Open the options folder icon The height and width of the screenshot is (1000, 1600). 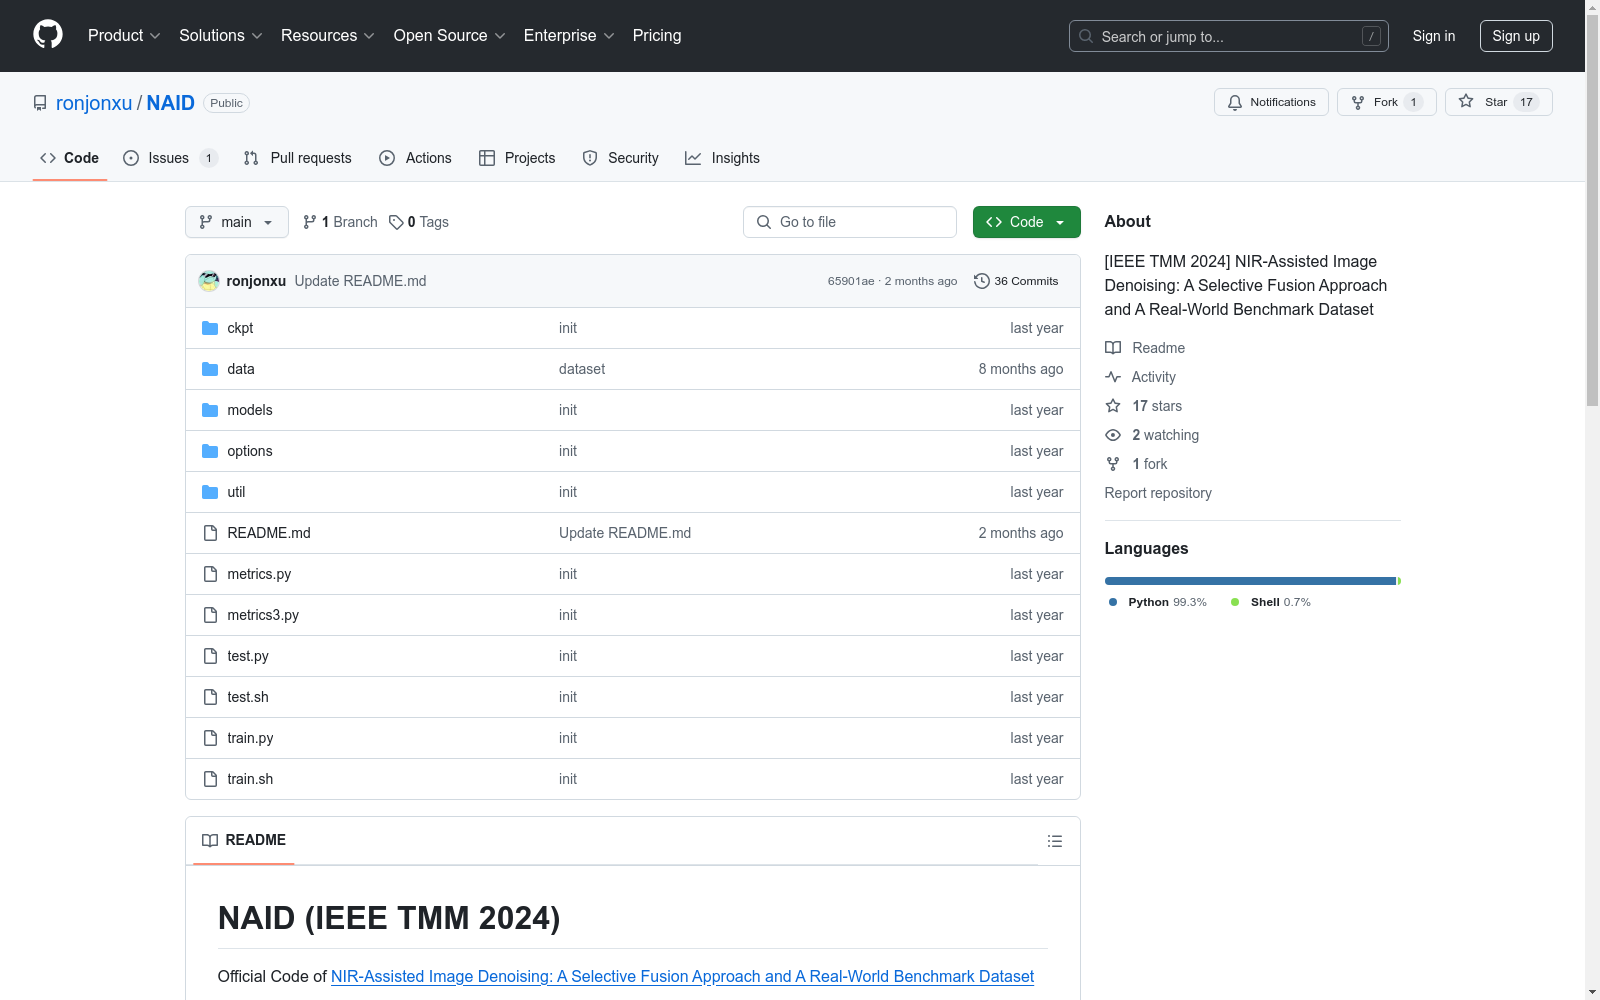tap(210, 451)
